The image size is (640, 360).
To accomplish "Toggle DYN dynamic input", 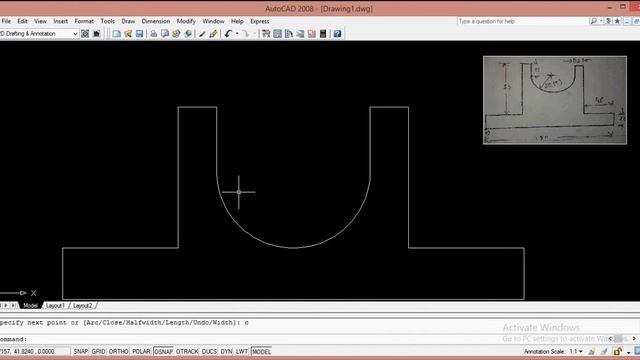I will [x=226, y=351].
